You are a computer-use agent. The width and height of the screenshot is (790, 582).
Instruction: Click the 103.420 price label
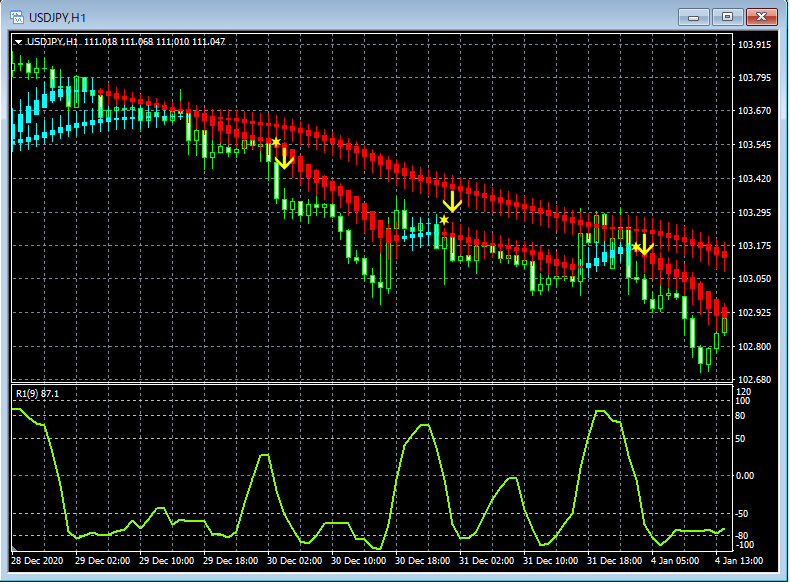(754, 179)
